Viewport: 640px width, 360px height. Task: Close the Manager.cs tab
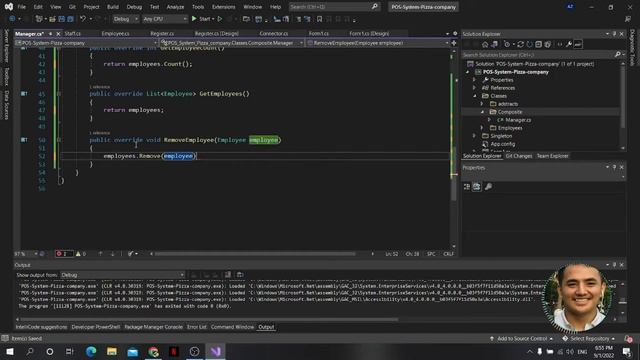[58, 33]
